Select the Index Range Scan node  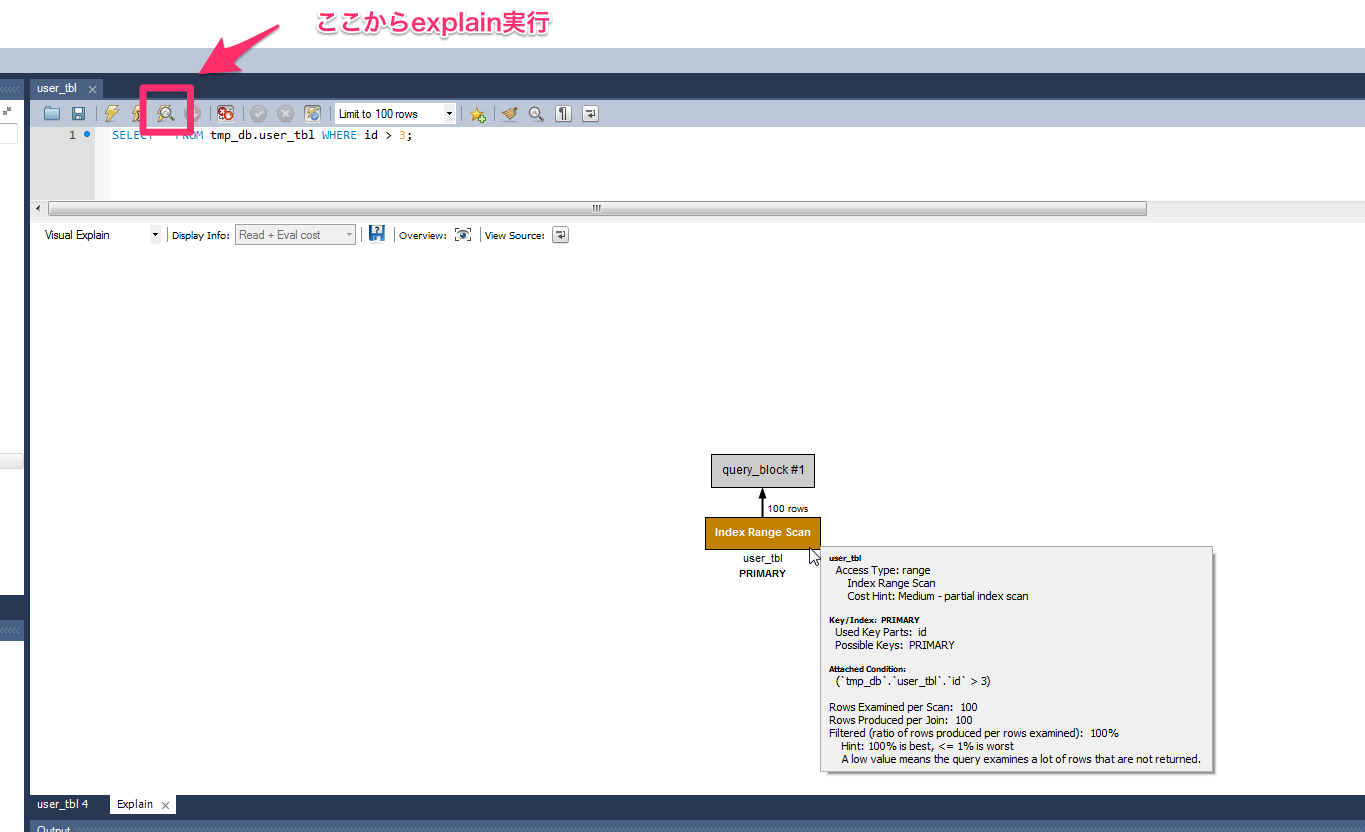point(762,533)
